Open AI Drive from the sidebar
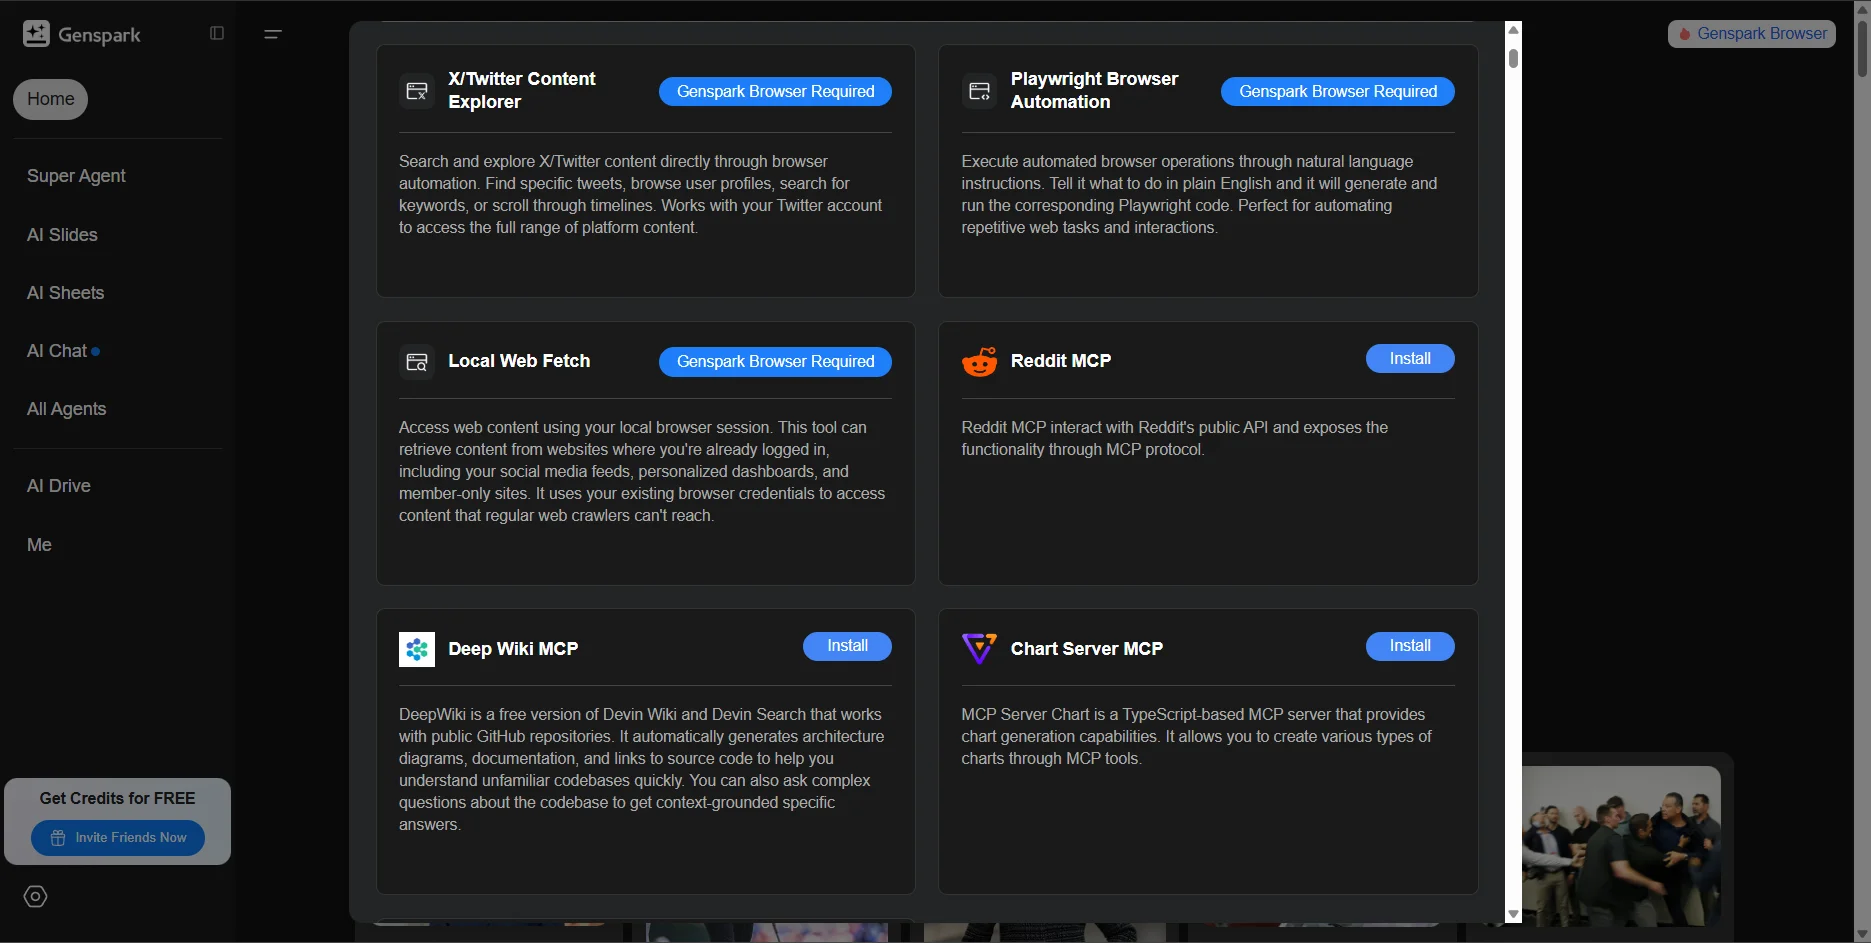 (58, 486)
